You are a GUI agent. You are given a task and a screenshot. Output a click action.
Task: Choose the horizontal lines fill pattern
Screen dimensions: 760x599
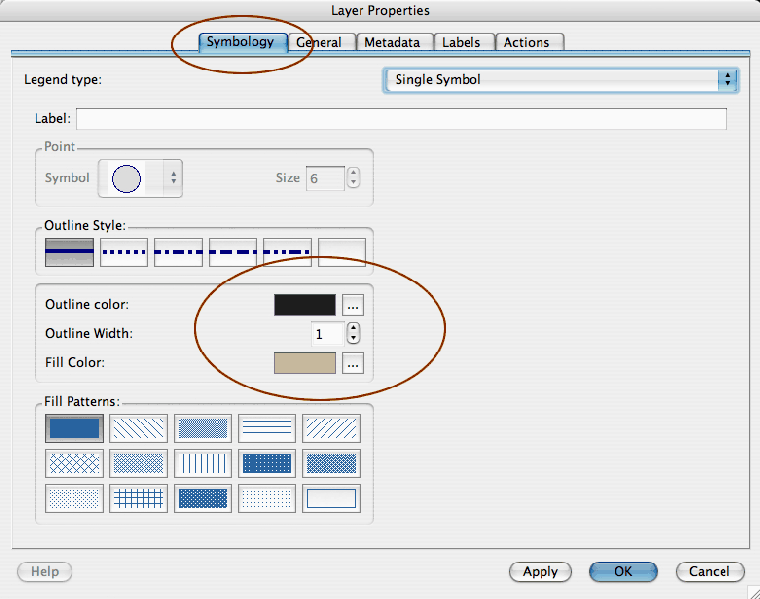[267, 428]
